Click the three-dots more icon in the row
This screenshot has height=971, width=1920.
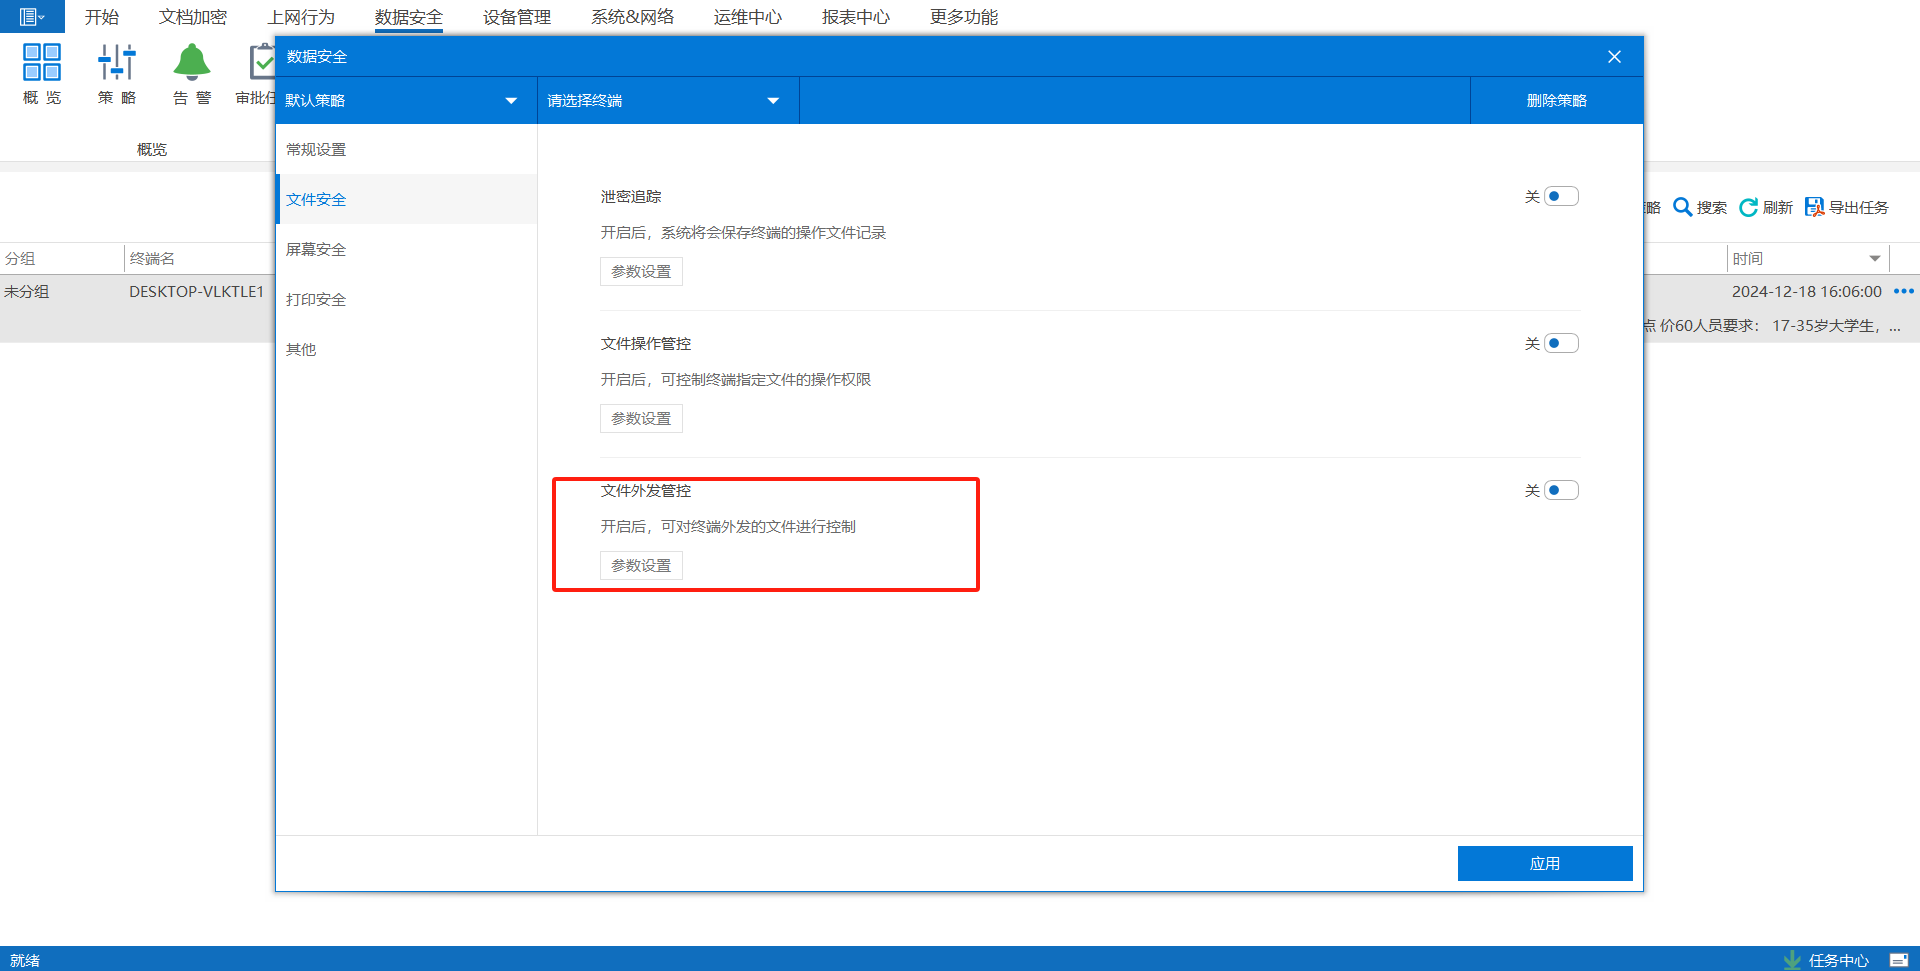1903,291
